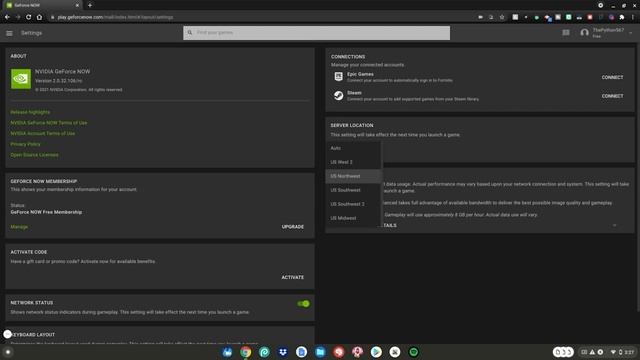Click the Steam logo icon
This screenshot has height=360, width=640.
click(x=338, y=96)
